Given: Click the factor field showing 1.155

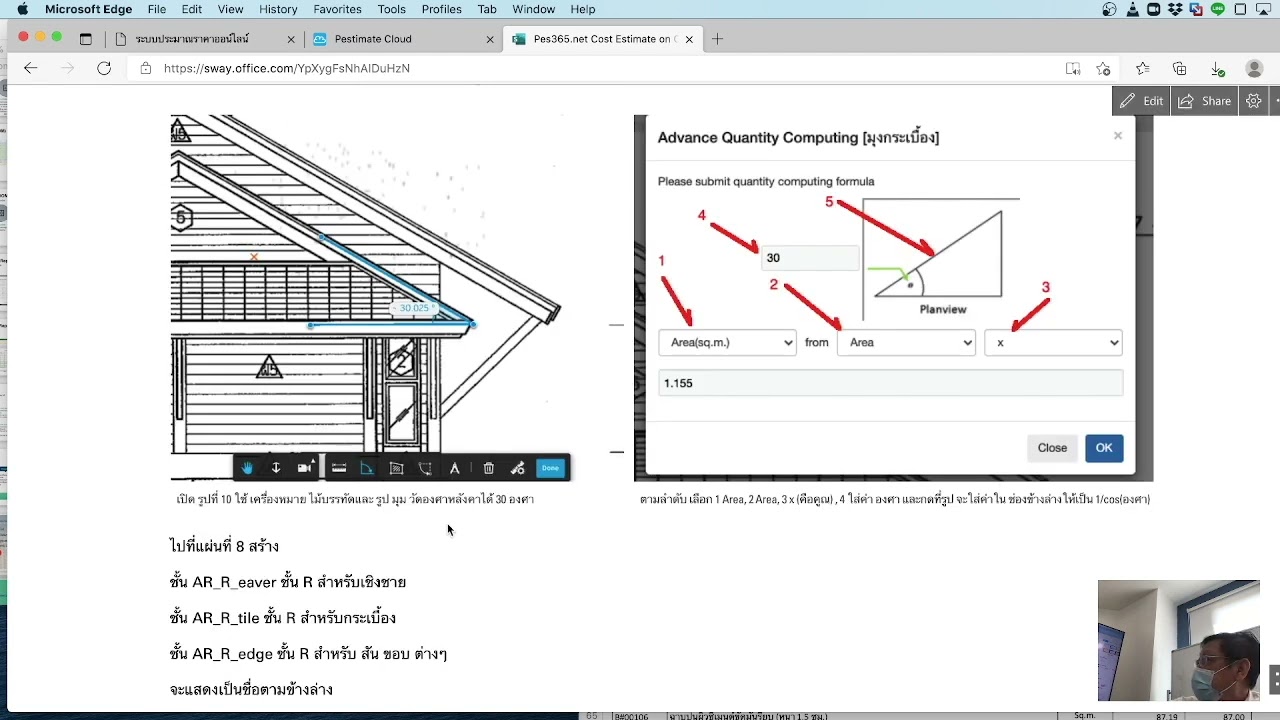Looking at the screenshot, I should coord(890,383).
